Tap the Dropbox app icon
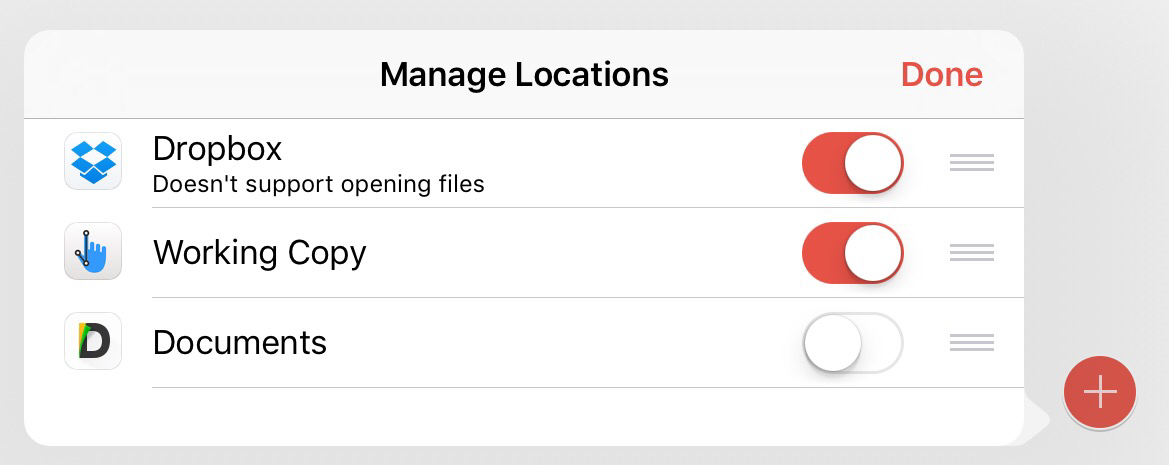Screen dimensions: 1169x465 click(93, 161)
